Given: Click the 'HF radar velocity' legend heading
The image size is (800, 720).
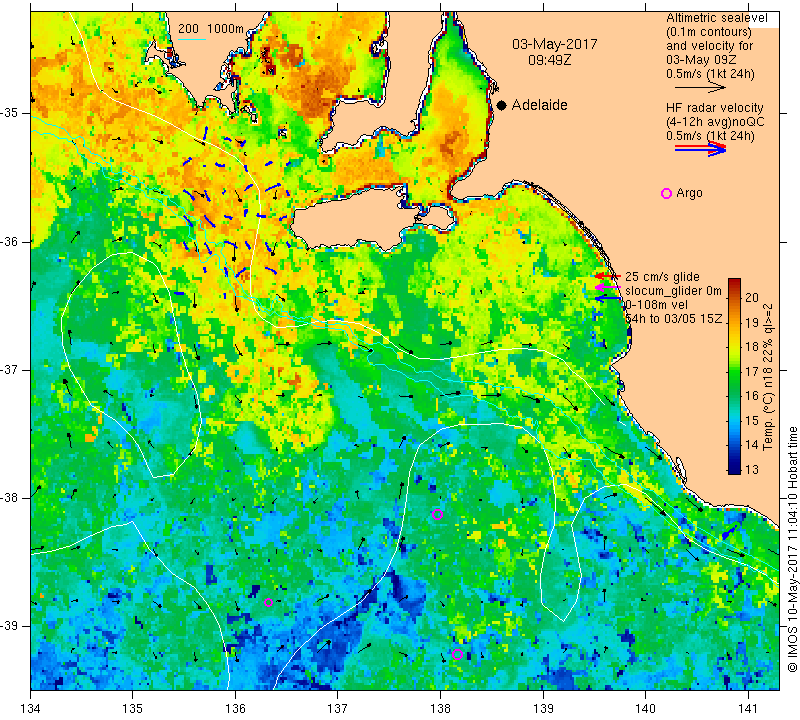Looking at the screenshot, I should [714, 108].
